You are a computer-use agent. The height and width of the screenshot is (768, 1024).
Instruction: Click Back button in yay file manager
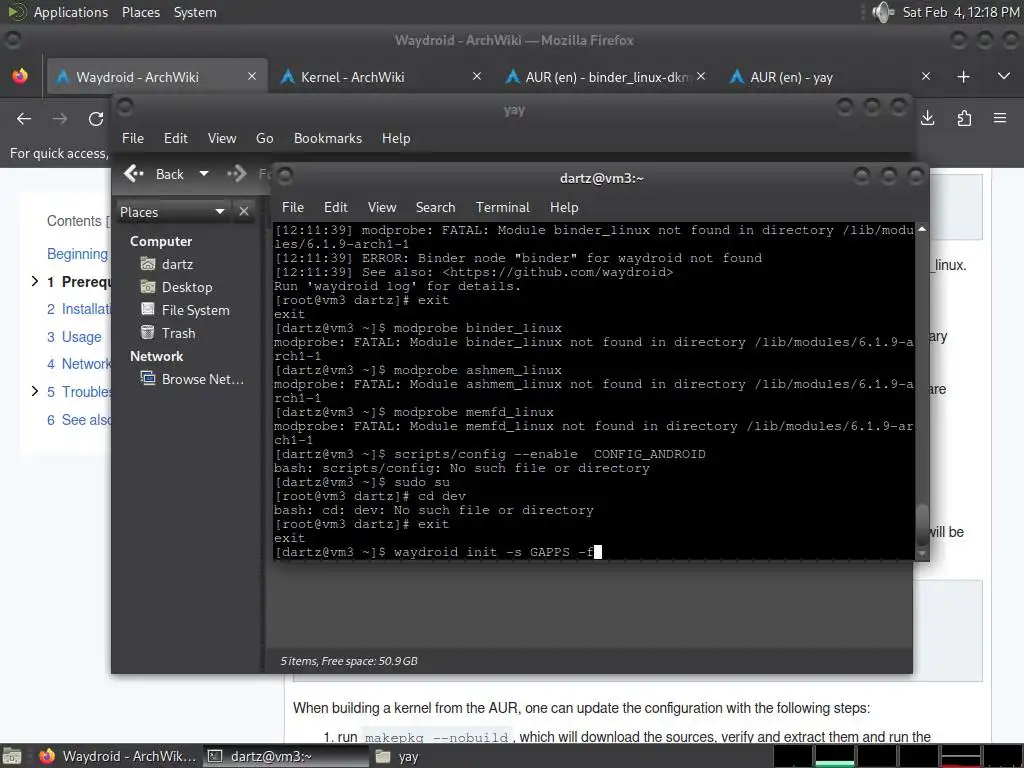154,174
